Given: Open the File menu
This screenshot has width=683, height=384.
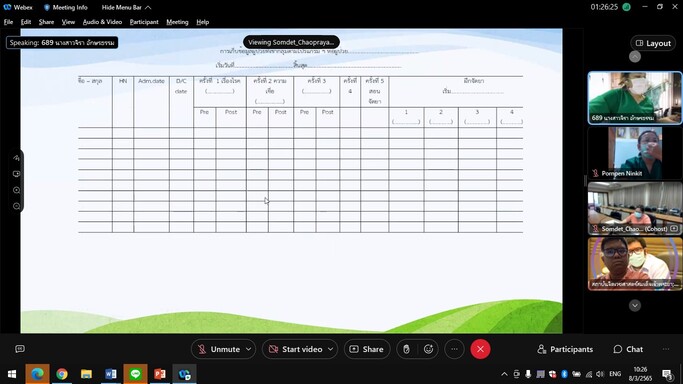Looking at the screenshot, I should tap(8, 22).
